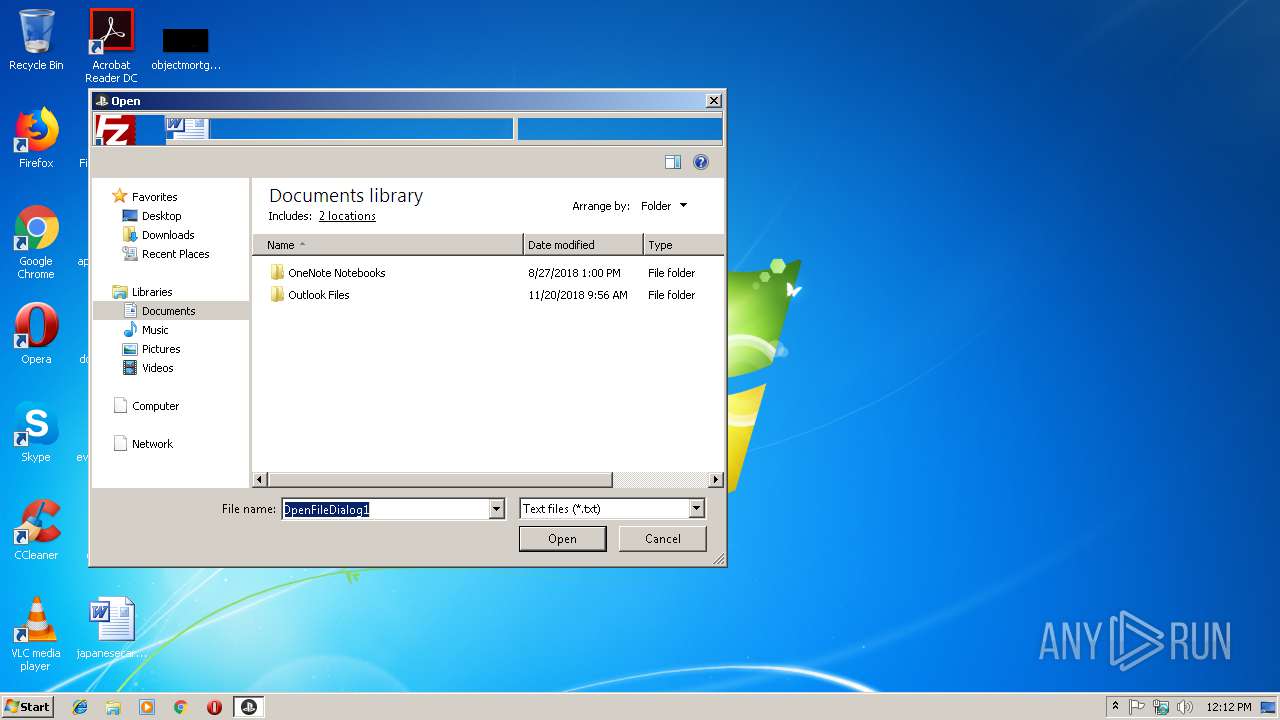Select the objectmortg... desktop file
1280x720 pixels.
point(186,49)
